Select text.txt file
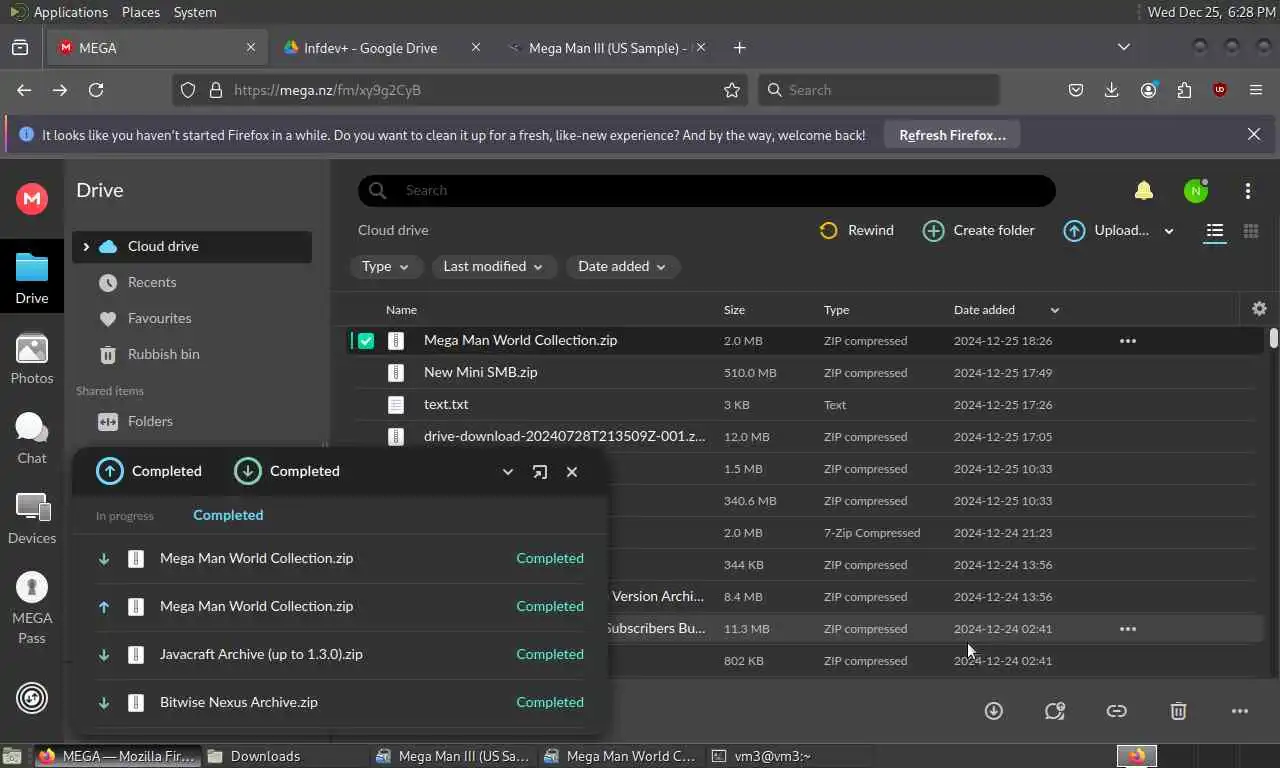Screen dimensions: 1280x768 tap(805, 404)
